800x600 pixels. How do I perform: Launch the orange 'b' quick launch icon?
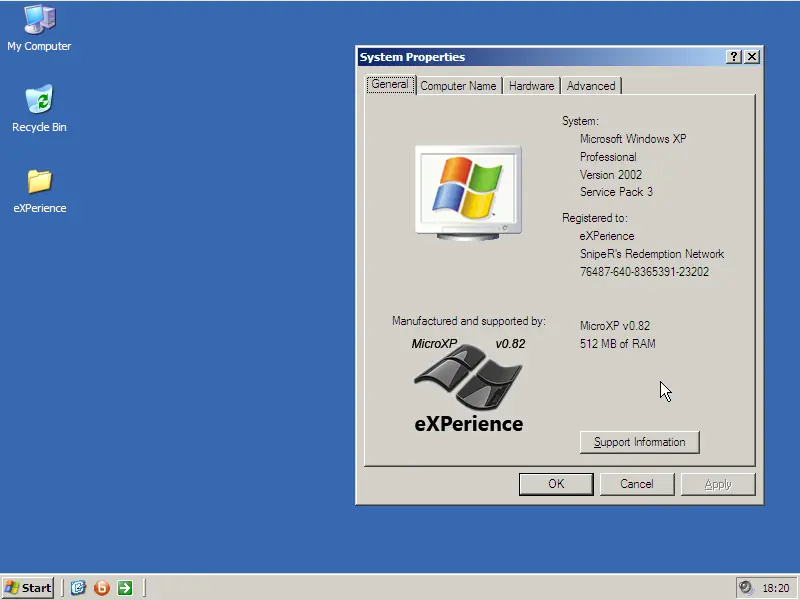[x=102, y=588]
